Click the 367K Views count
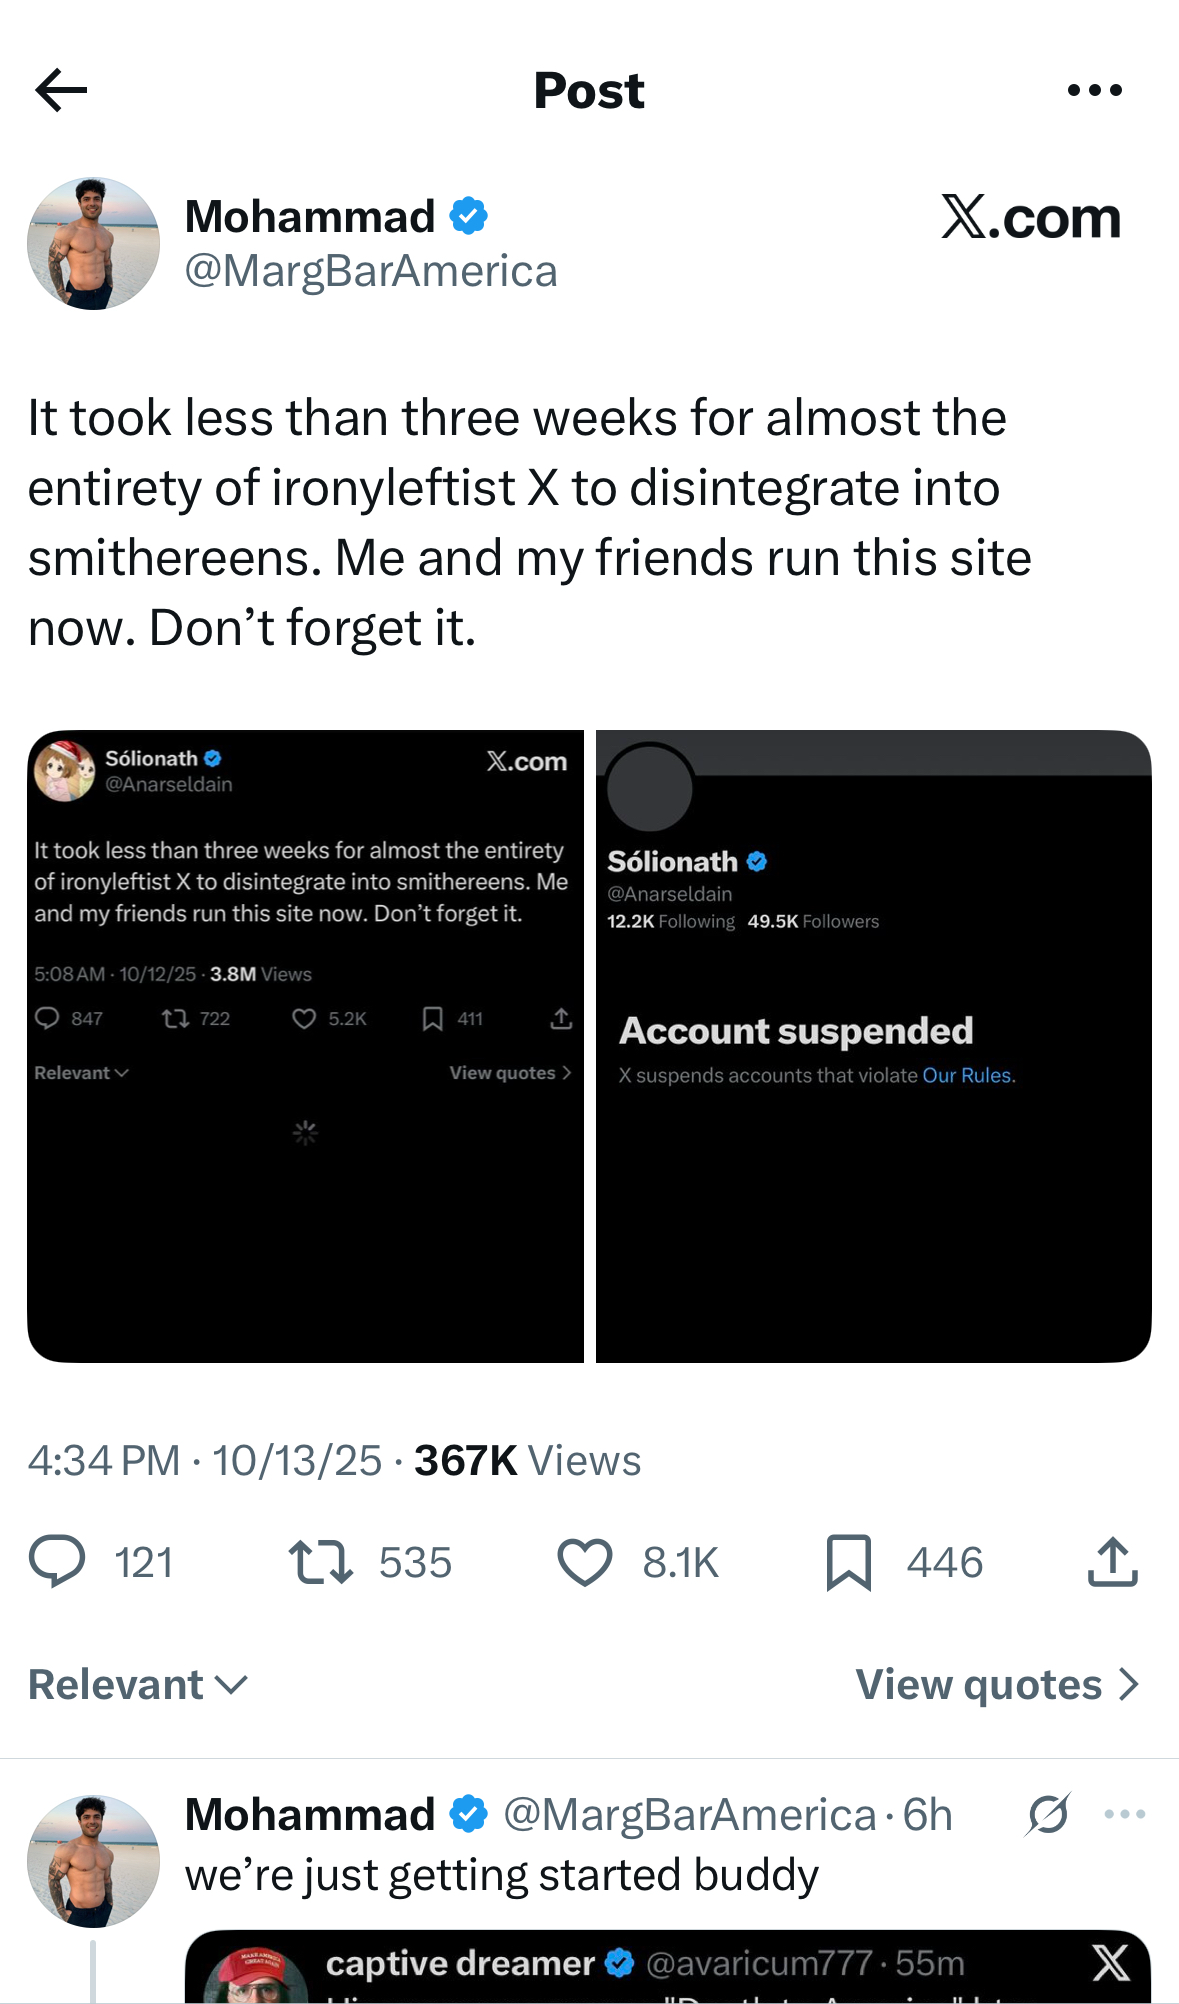This screenshot has height=2004, width=1179. pos(527,1461)
